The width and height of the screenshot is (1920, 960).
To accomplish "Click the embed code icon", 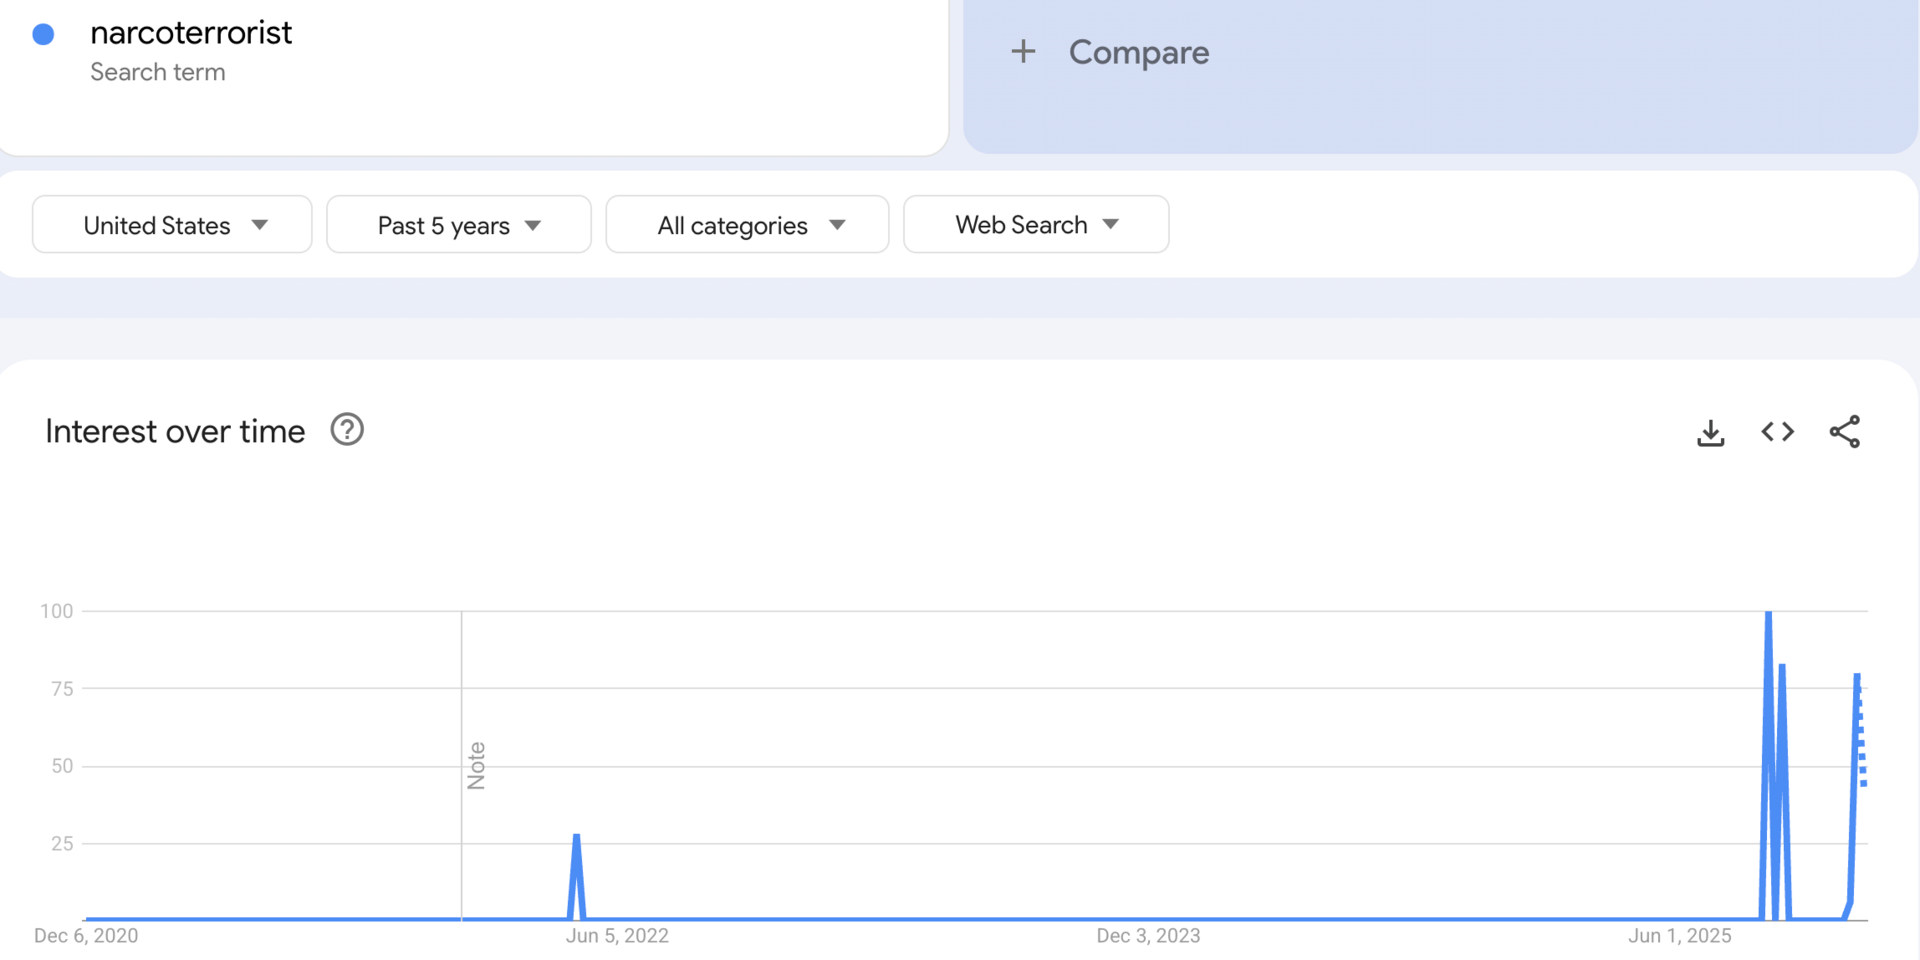I will [1777, 432].
